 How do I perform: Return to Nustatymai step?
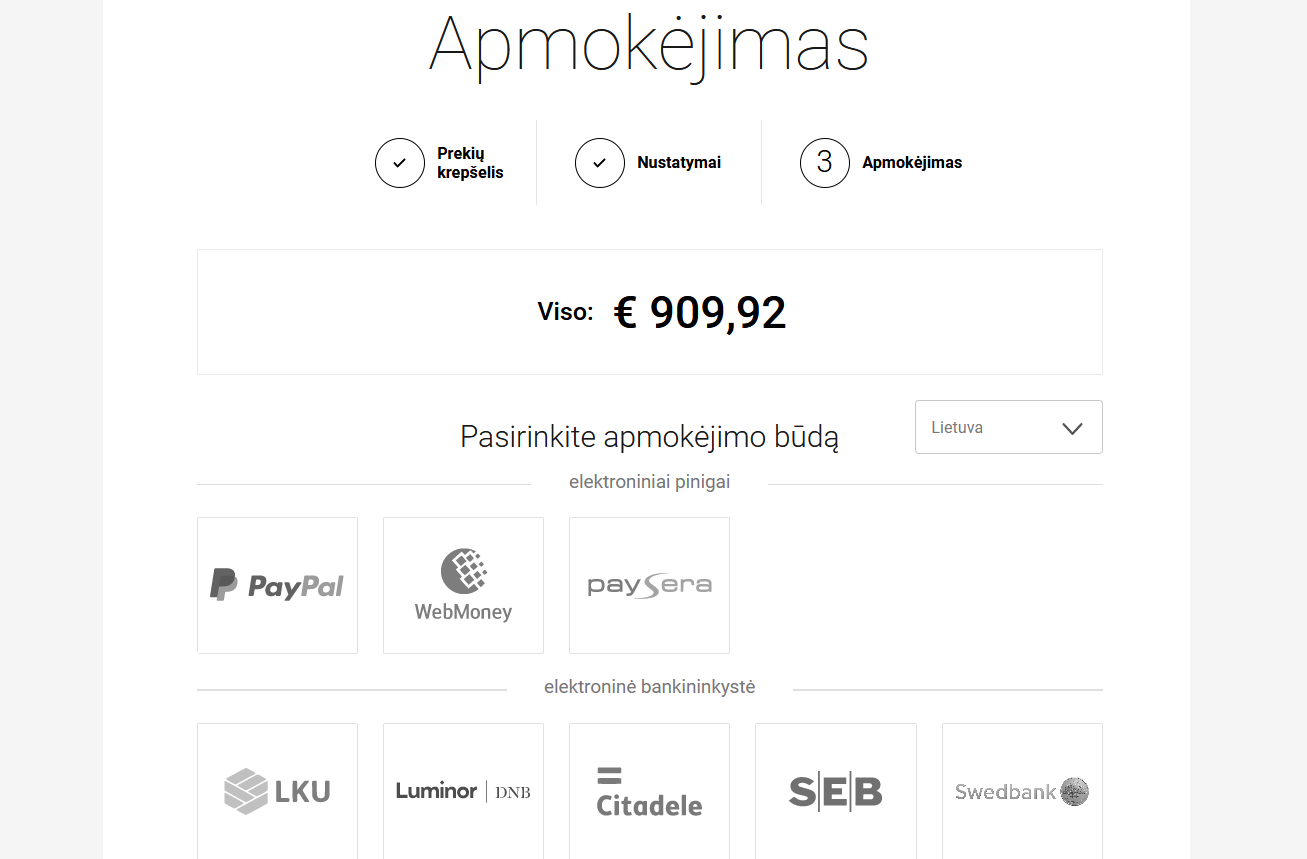click(679, 163)
